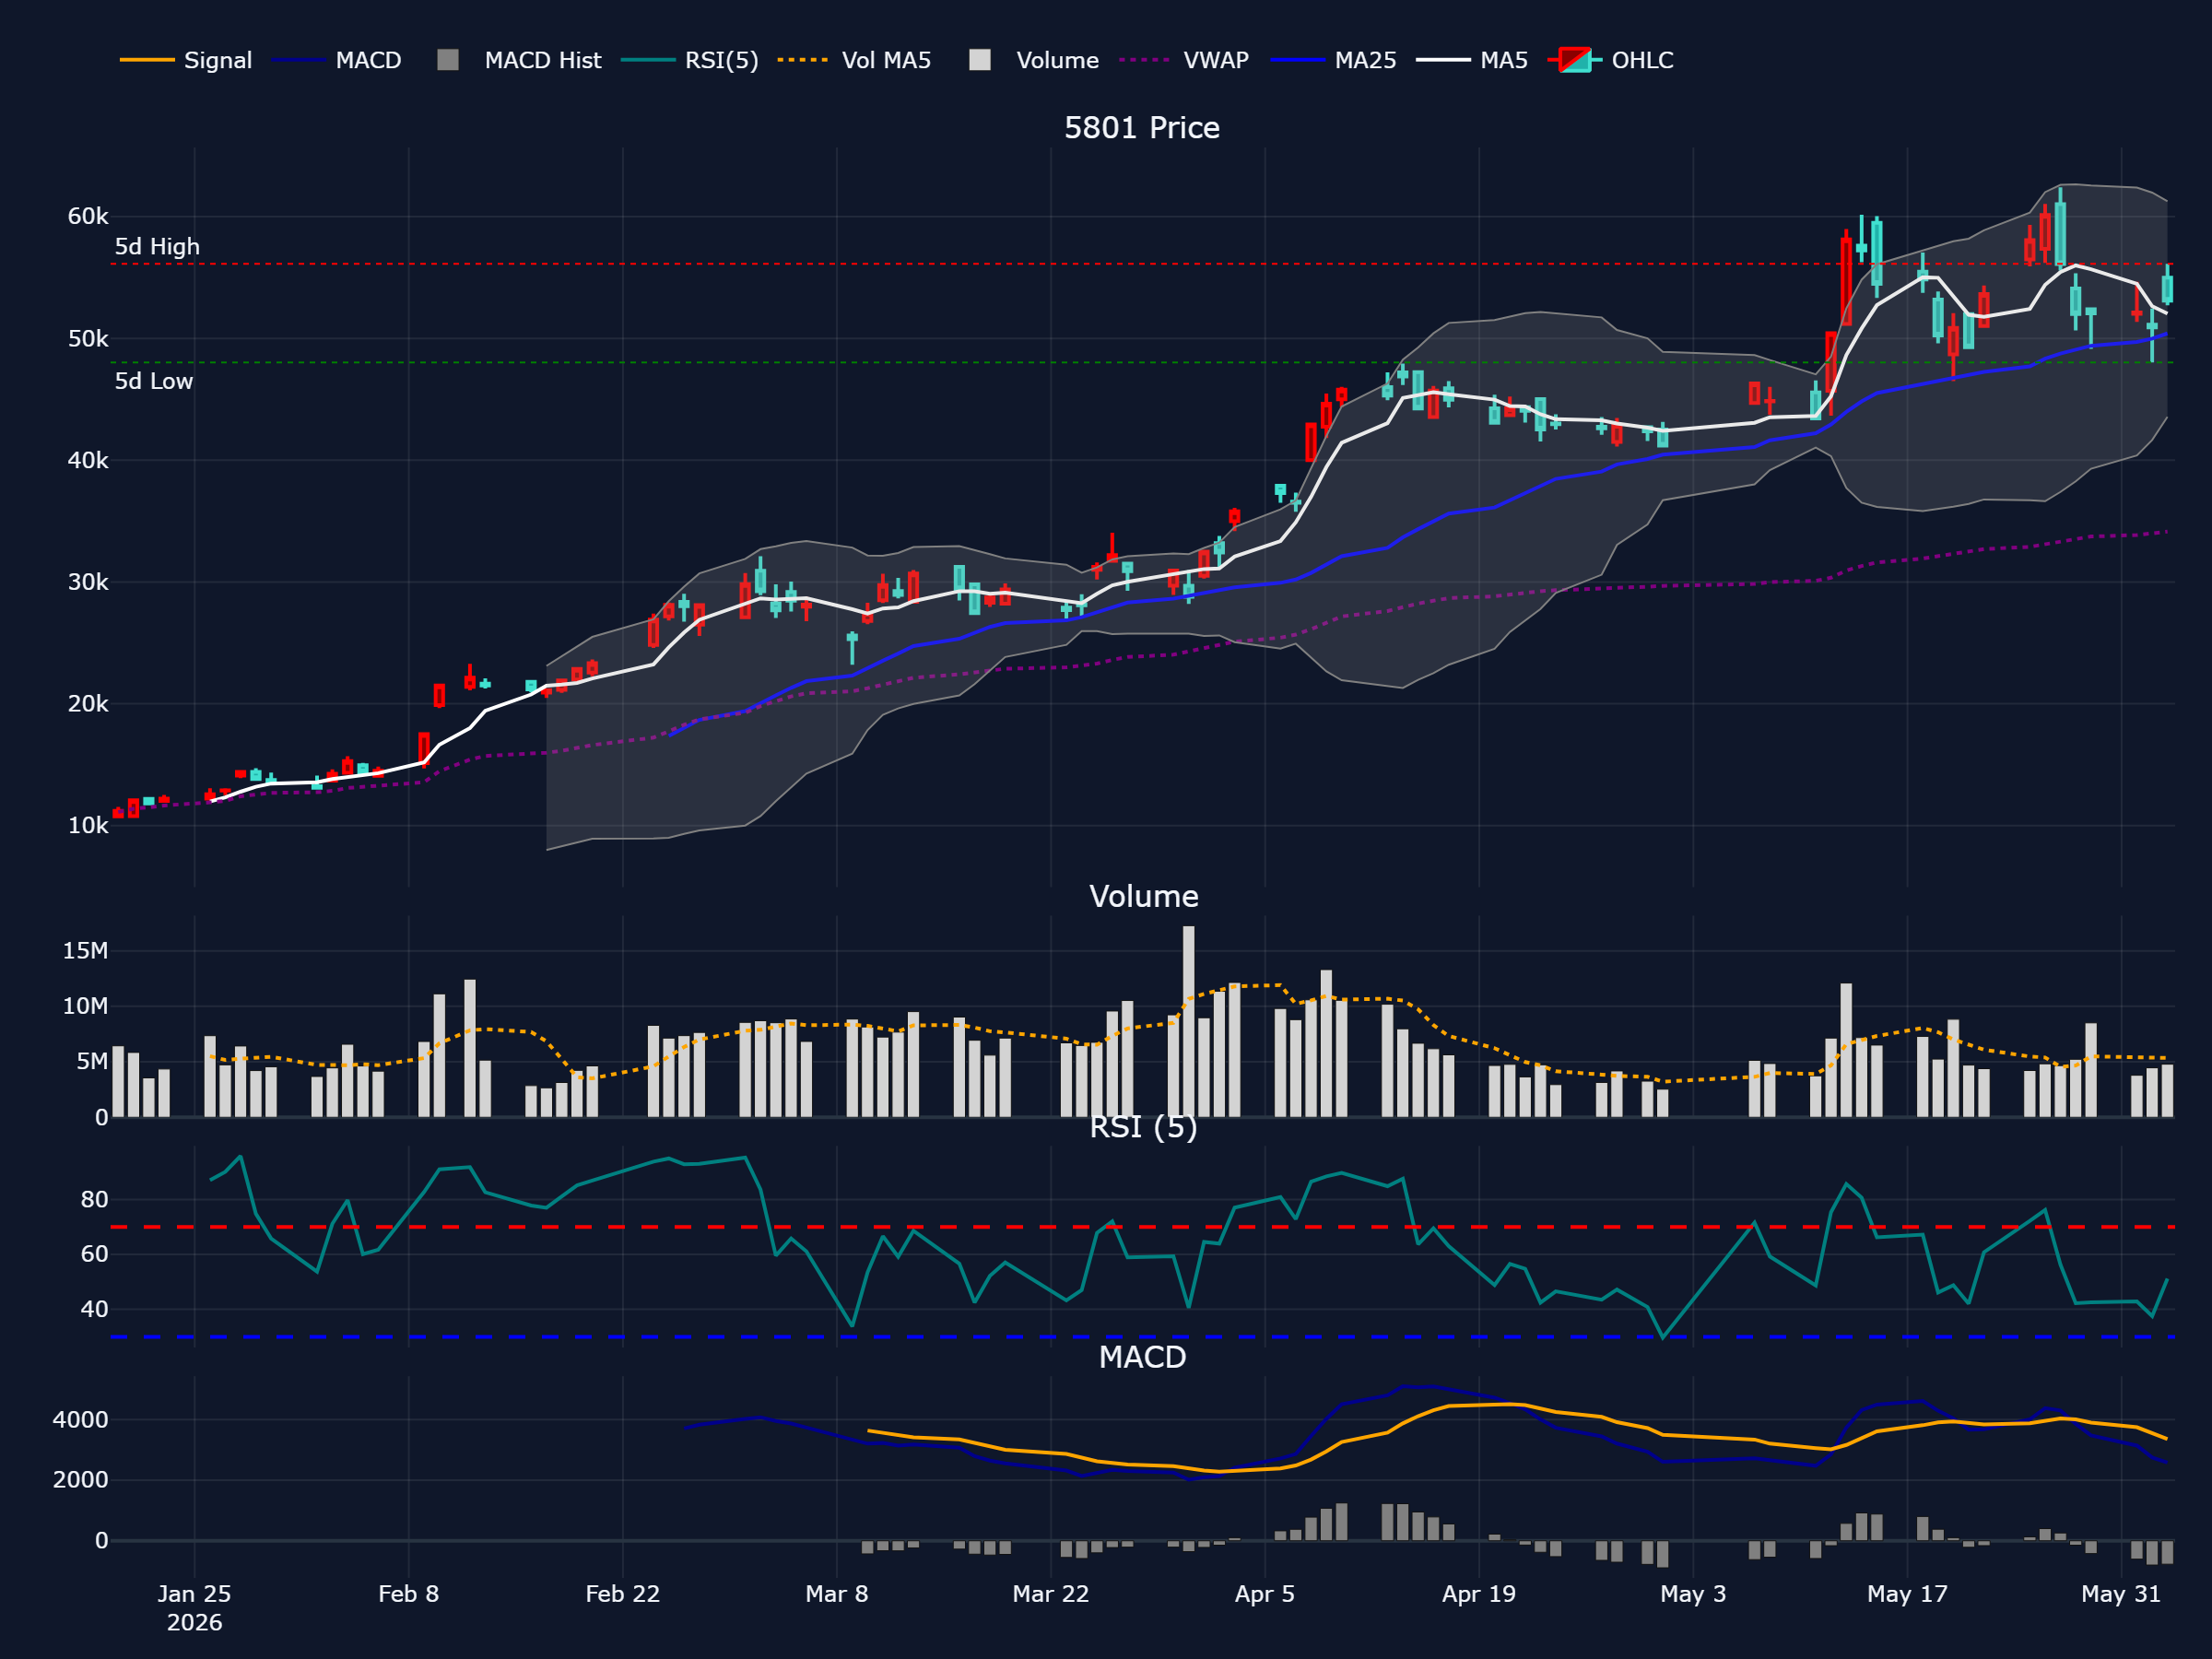Click the 0 label on the MACD axis
This screenshot has width=2212, height=1659.
(102, 1541)
